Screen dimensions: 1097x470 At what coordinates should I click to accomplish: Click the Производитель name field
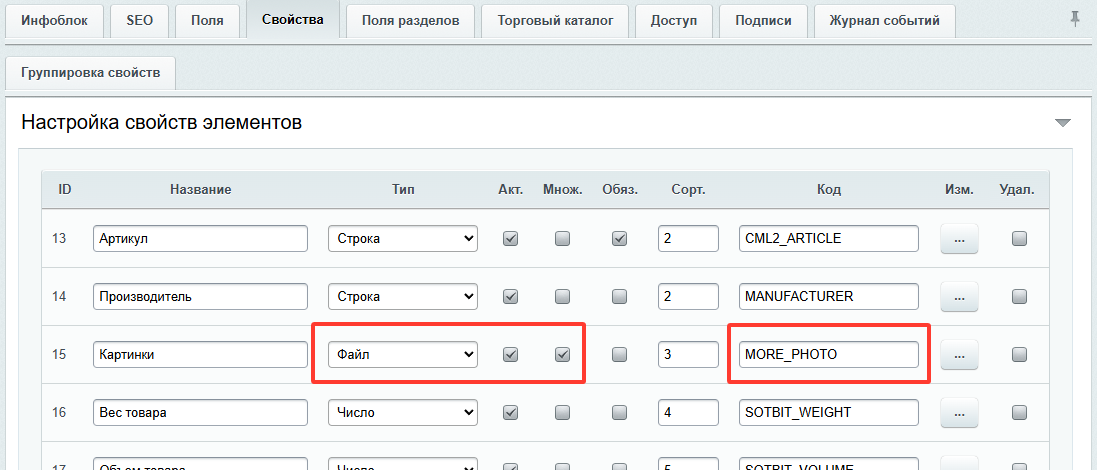(x=200, y=297)
